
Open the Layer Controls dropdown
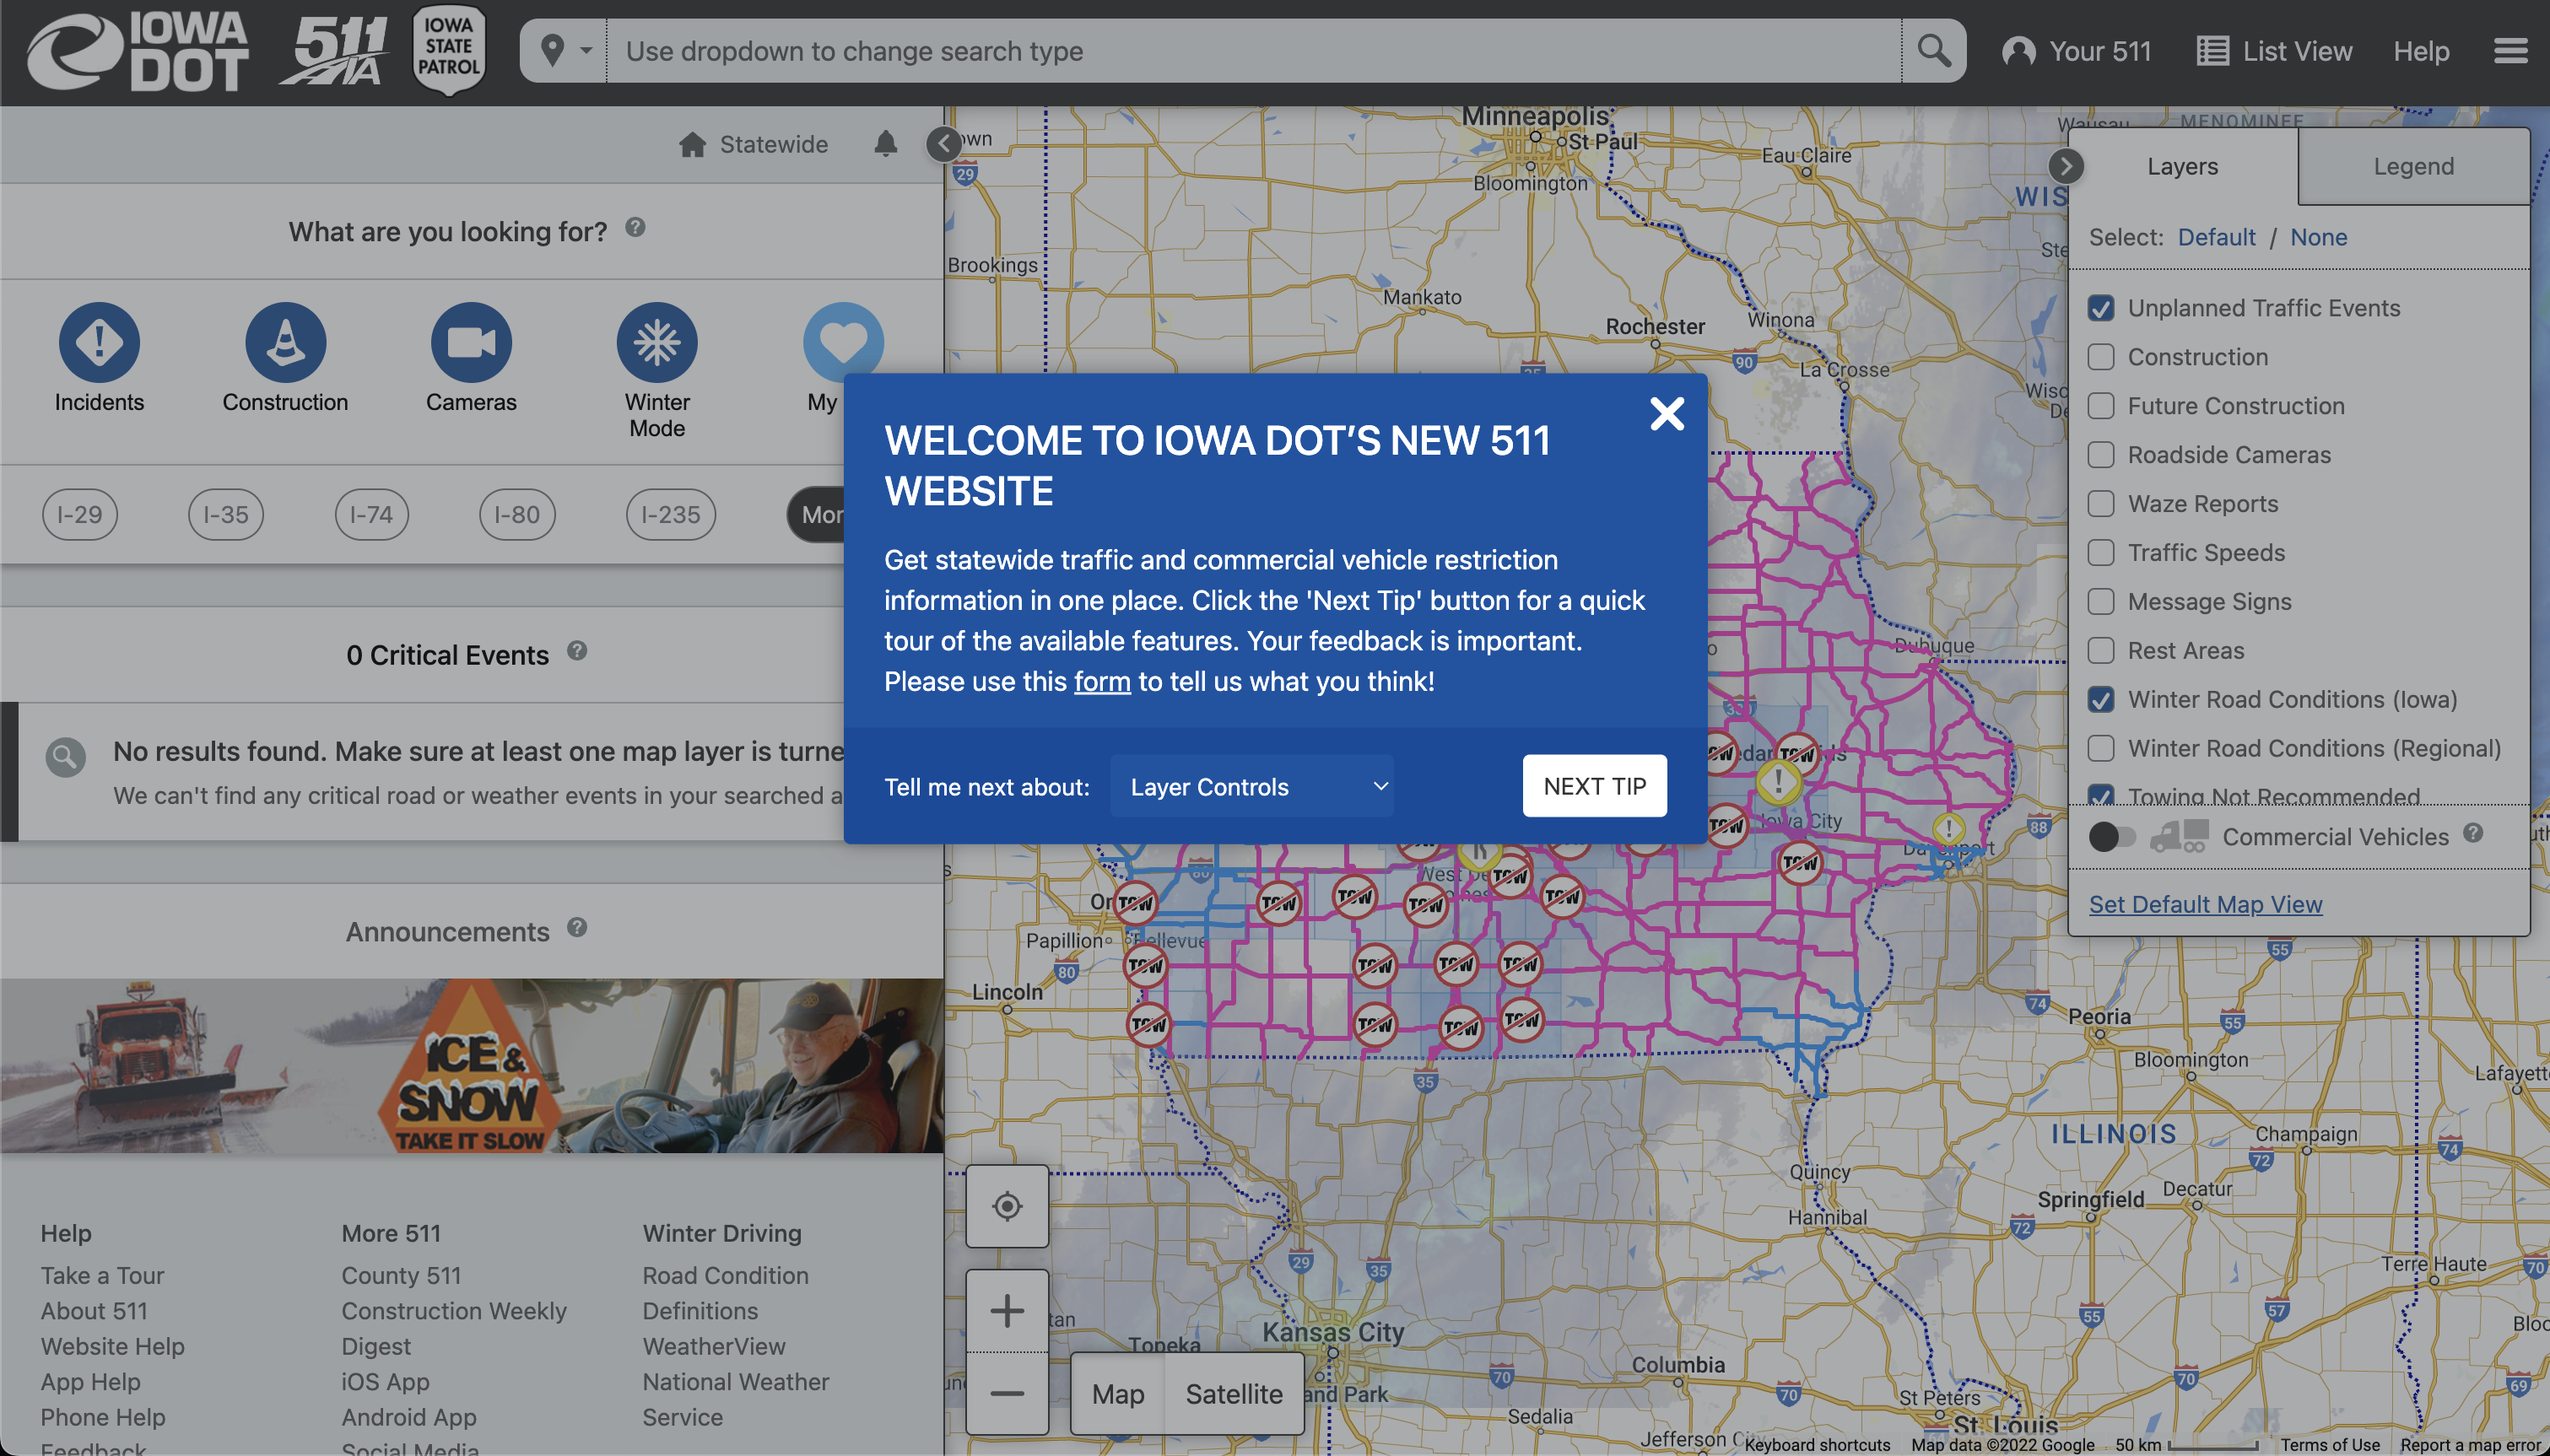click(x=1251, y=786)
